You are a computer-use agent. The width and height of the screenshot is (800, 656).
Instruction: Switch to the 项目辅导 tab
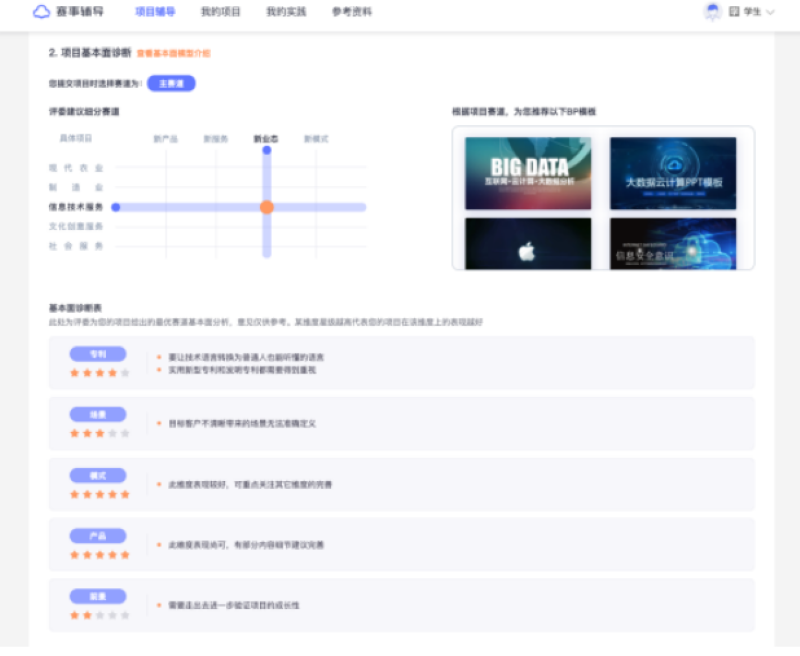click(155, 12)
